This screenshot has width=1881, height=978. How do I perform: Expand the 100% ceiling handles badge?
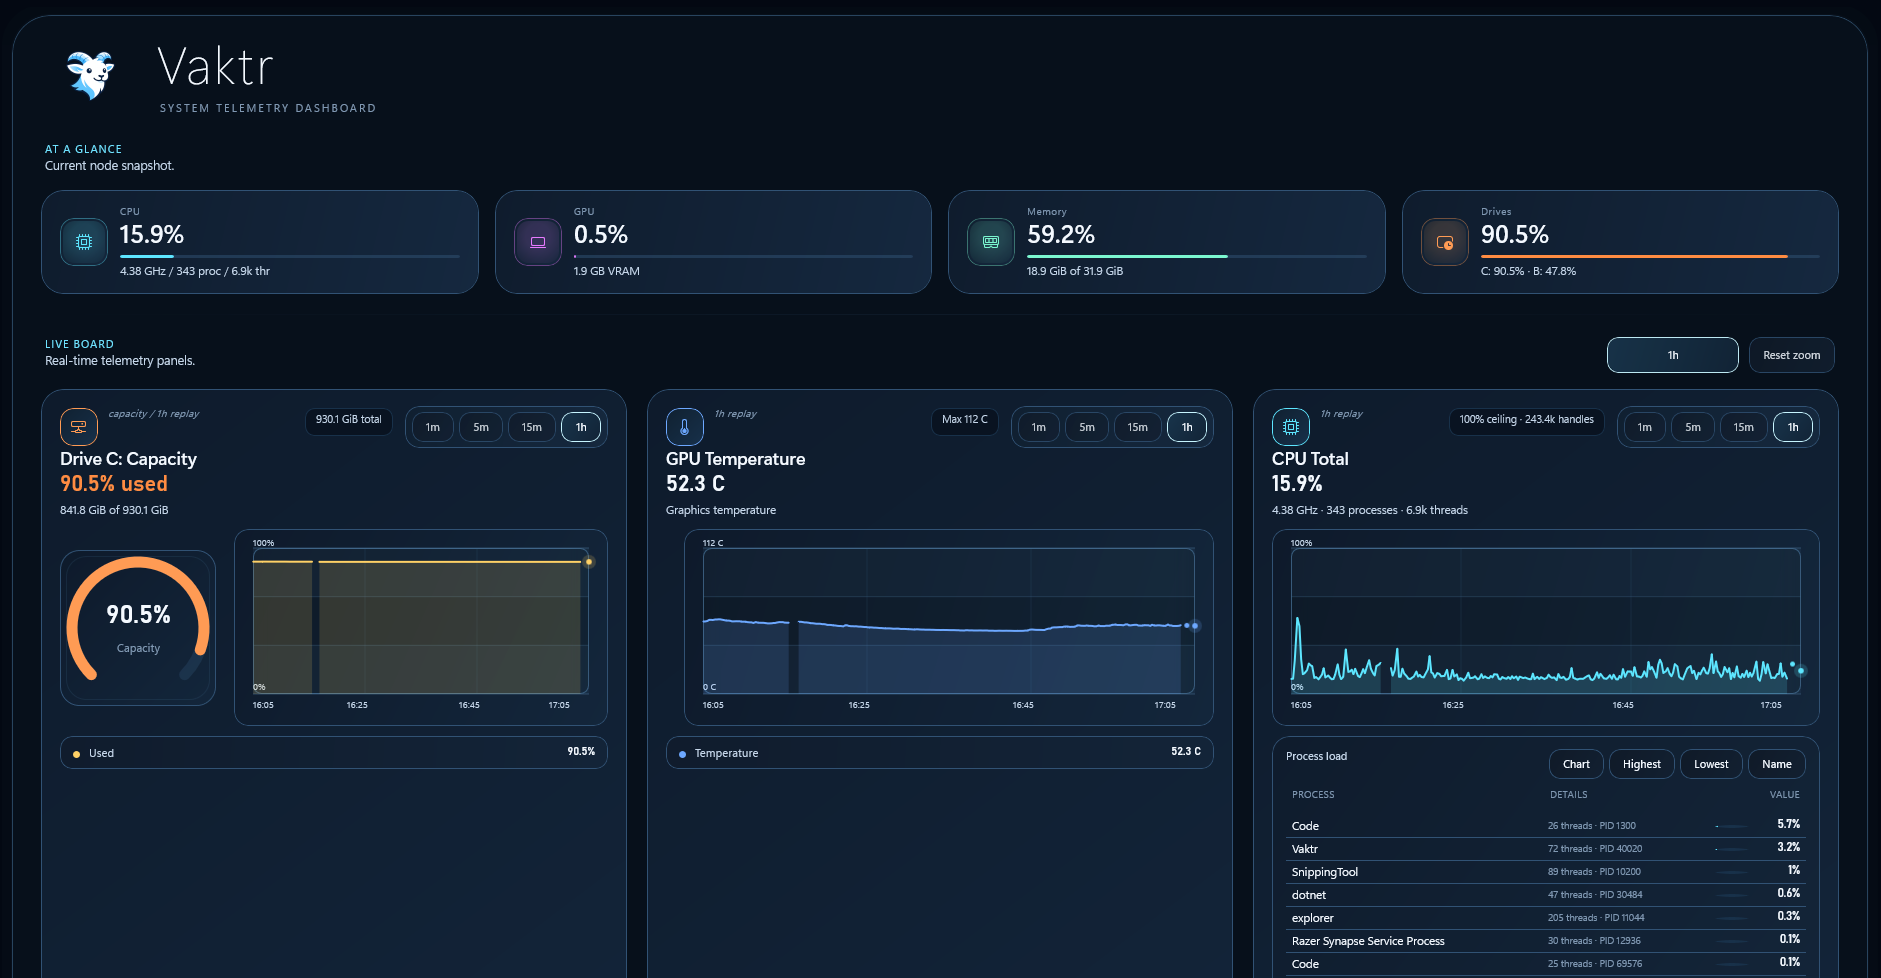click(1526, 420)
